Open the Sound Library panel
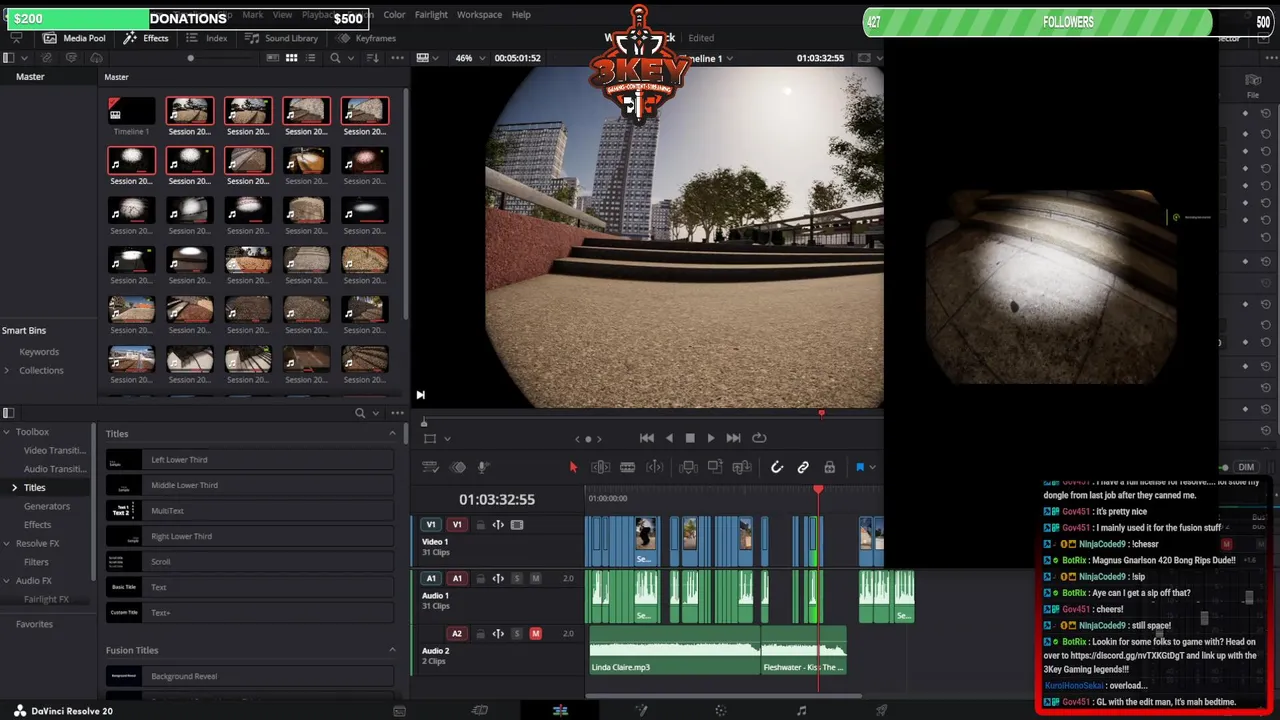This screenshot has height=720, width=1280. tap(281, 38)
